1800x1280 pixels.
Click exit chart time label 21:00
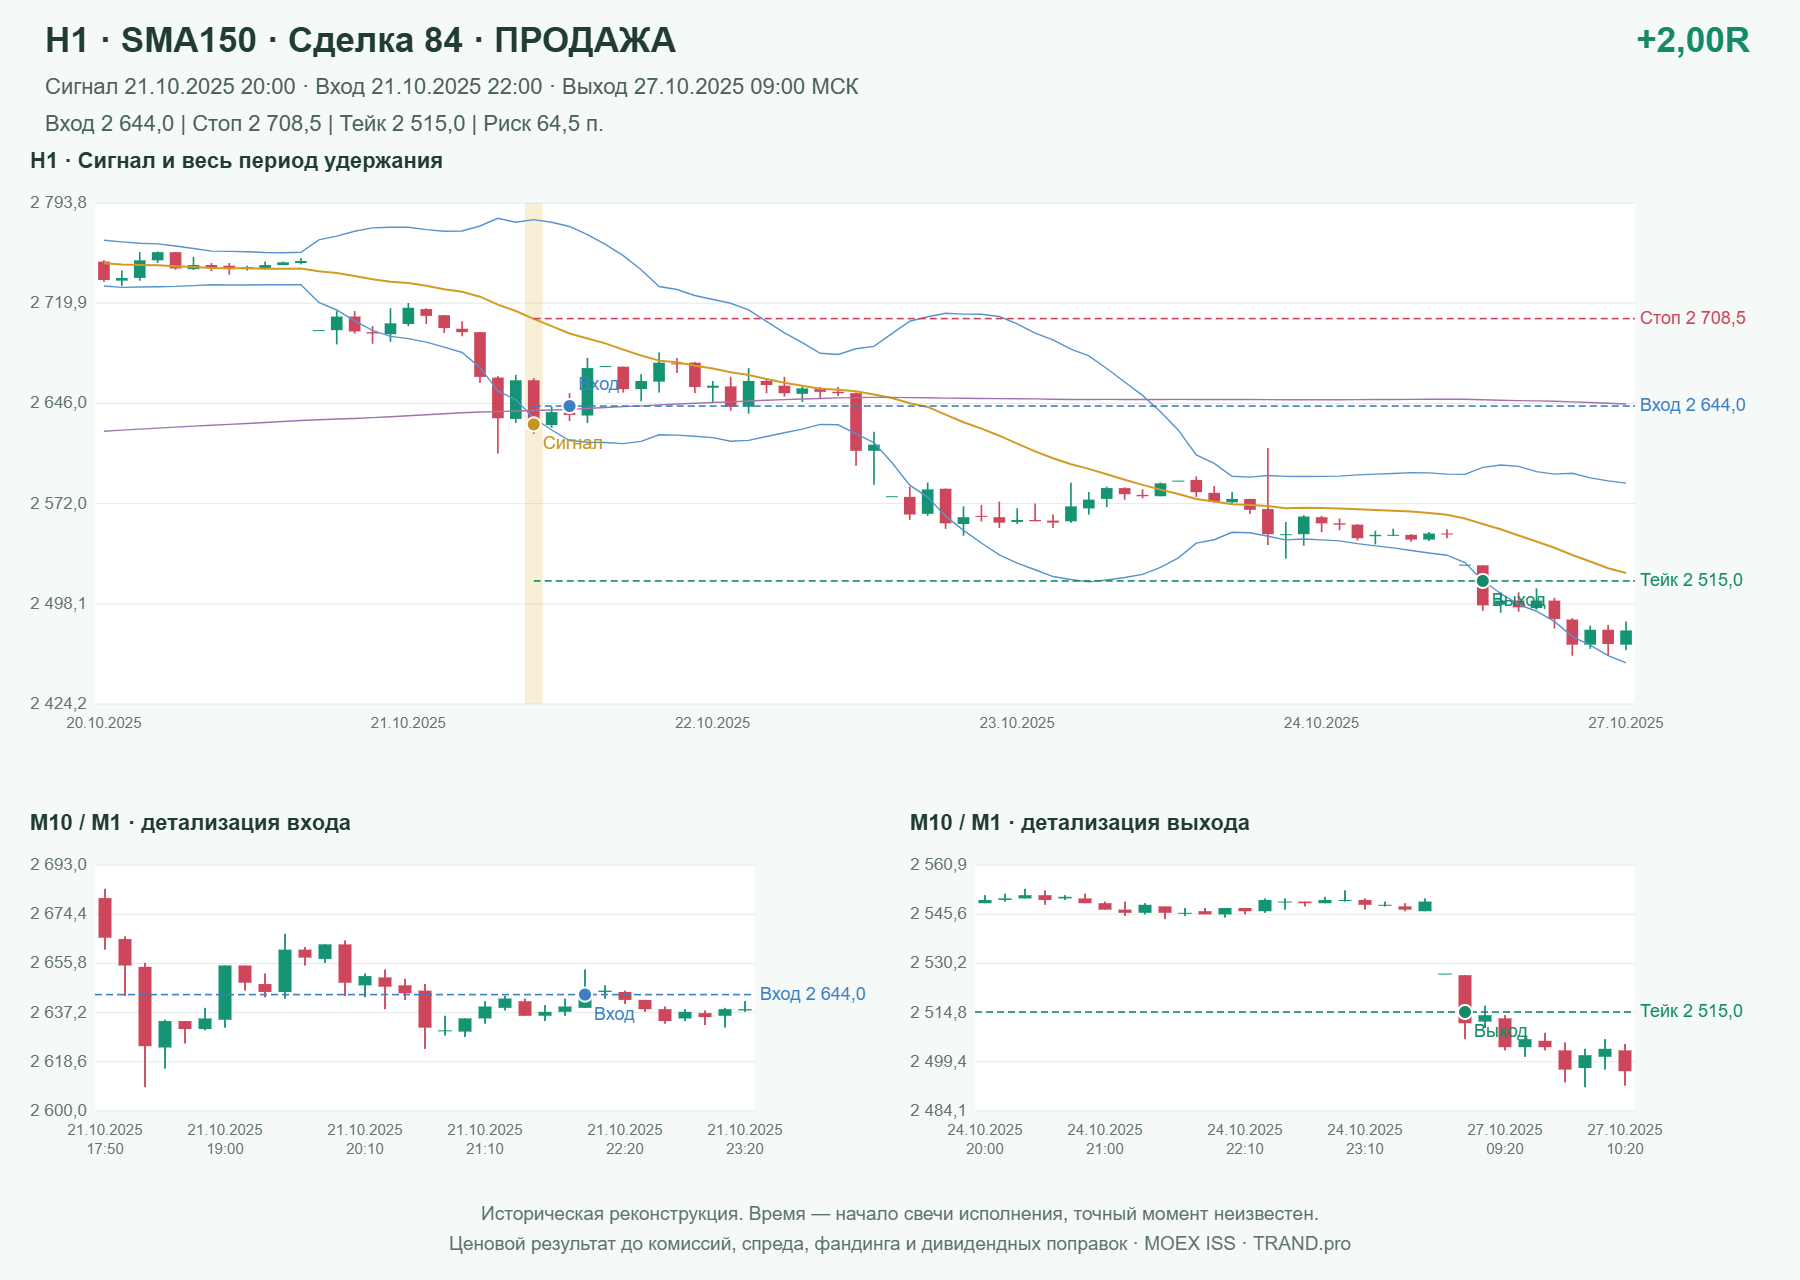pos(1105,1149)
